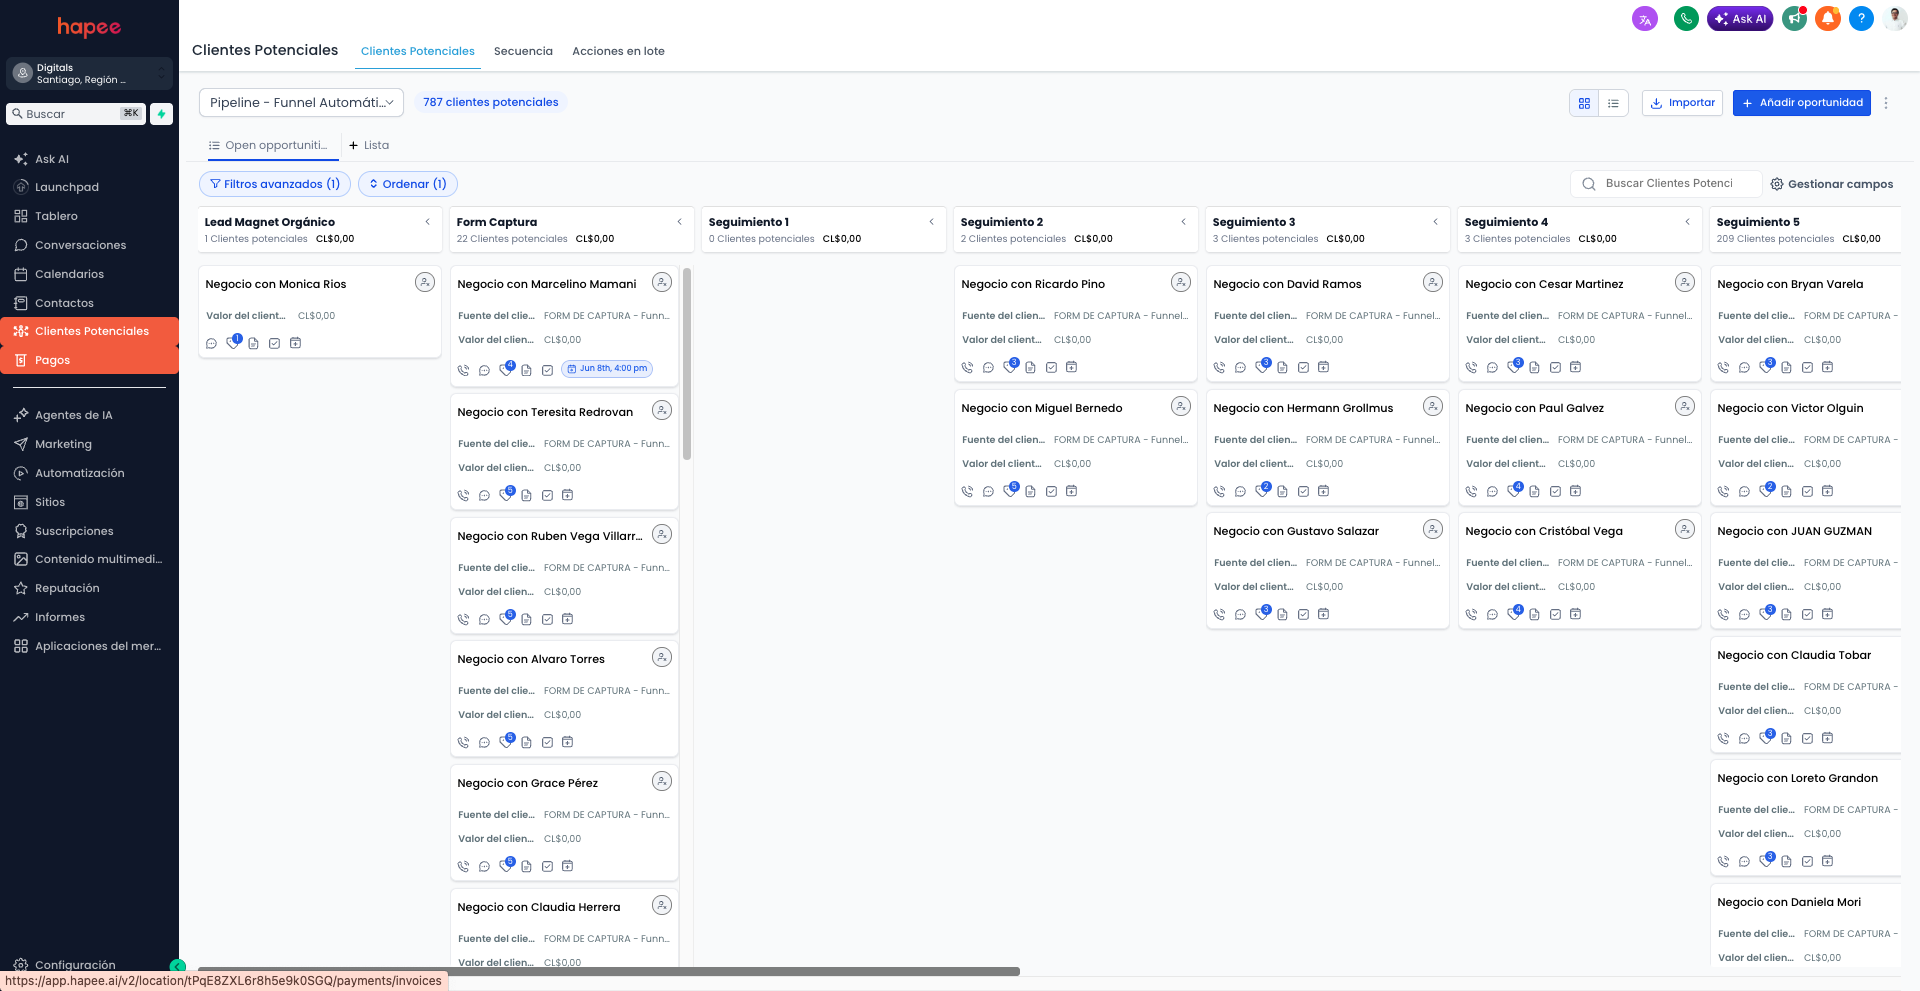Open the language translate icon in top bar

point(1645,19)
